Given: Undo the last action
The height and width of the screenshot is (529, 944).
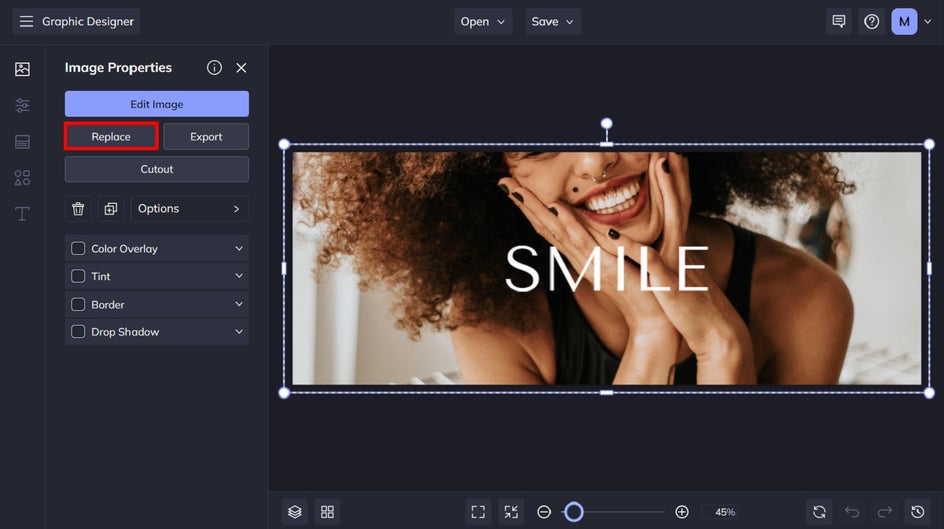Looking at the screenshot, I should 852,512.
